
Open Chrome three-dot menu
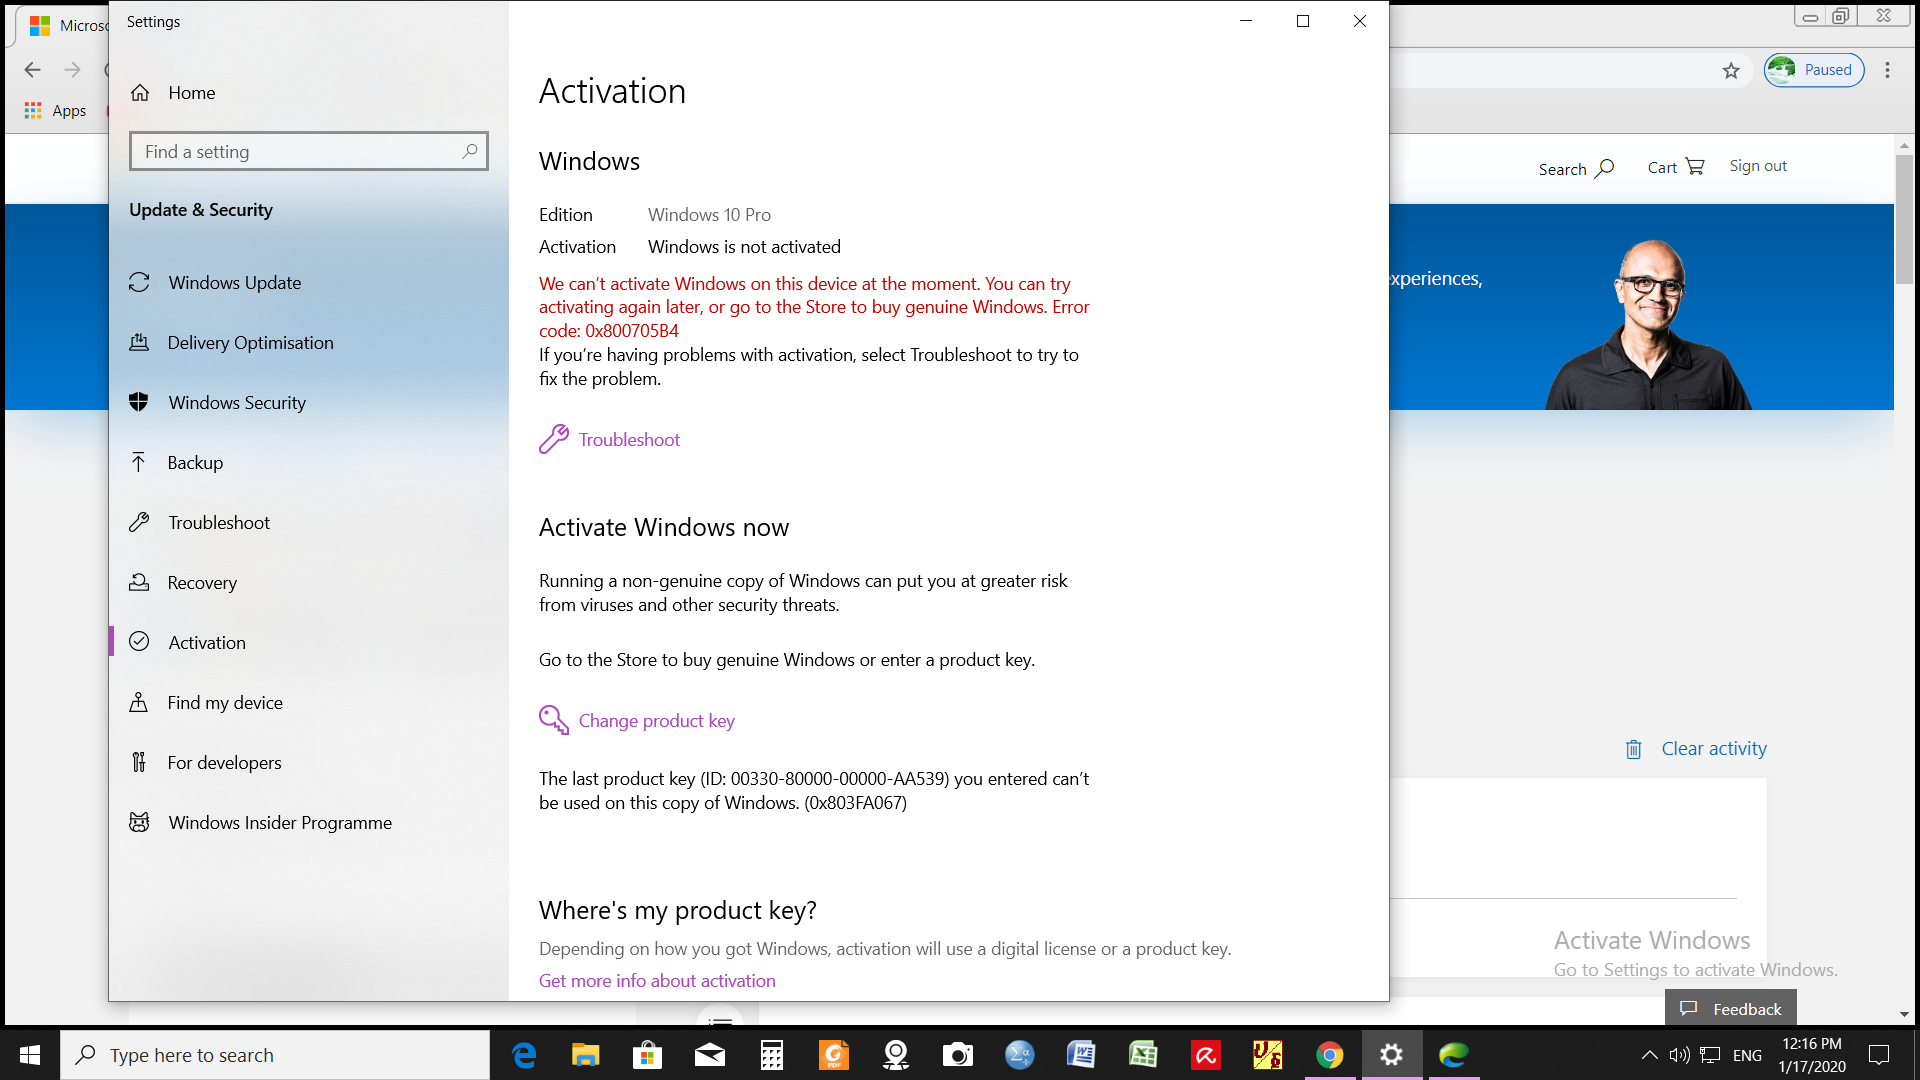pyautogui.click(x=1887, y=70)
